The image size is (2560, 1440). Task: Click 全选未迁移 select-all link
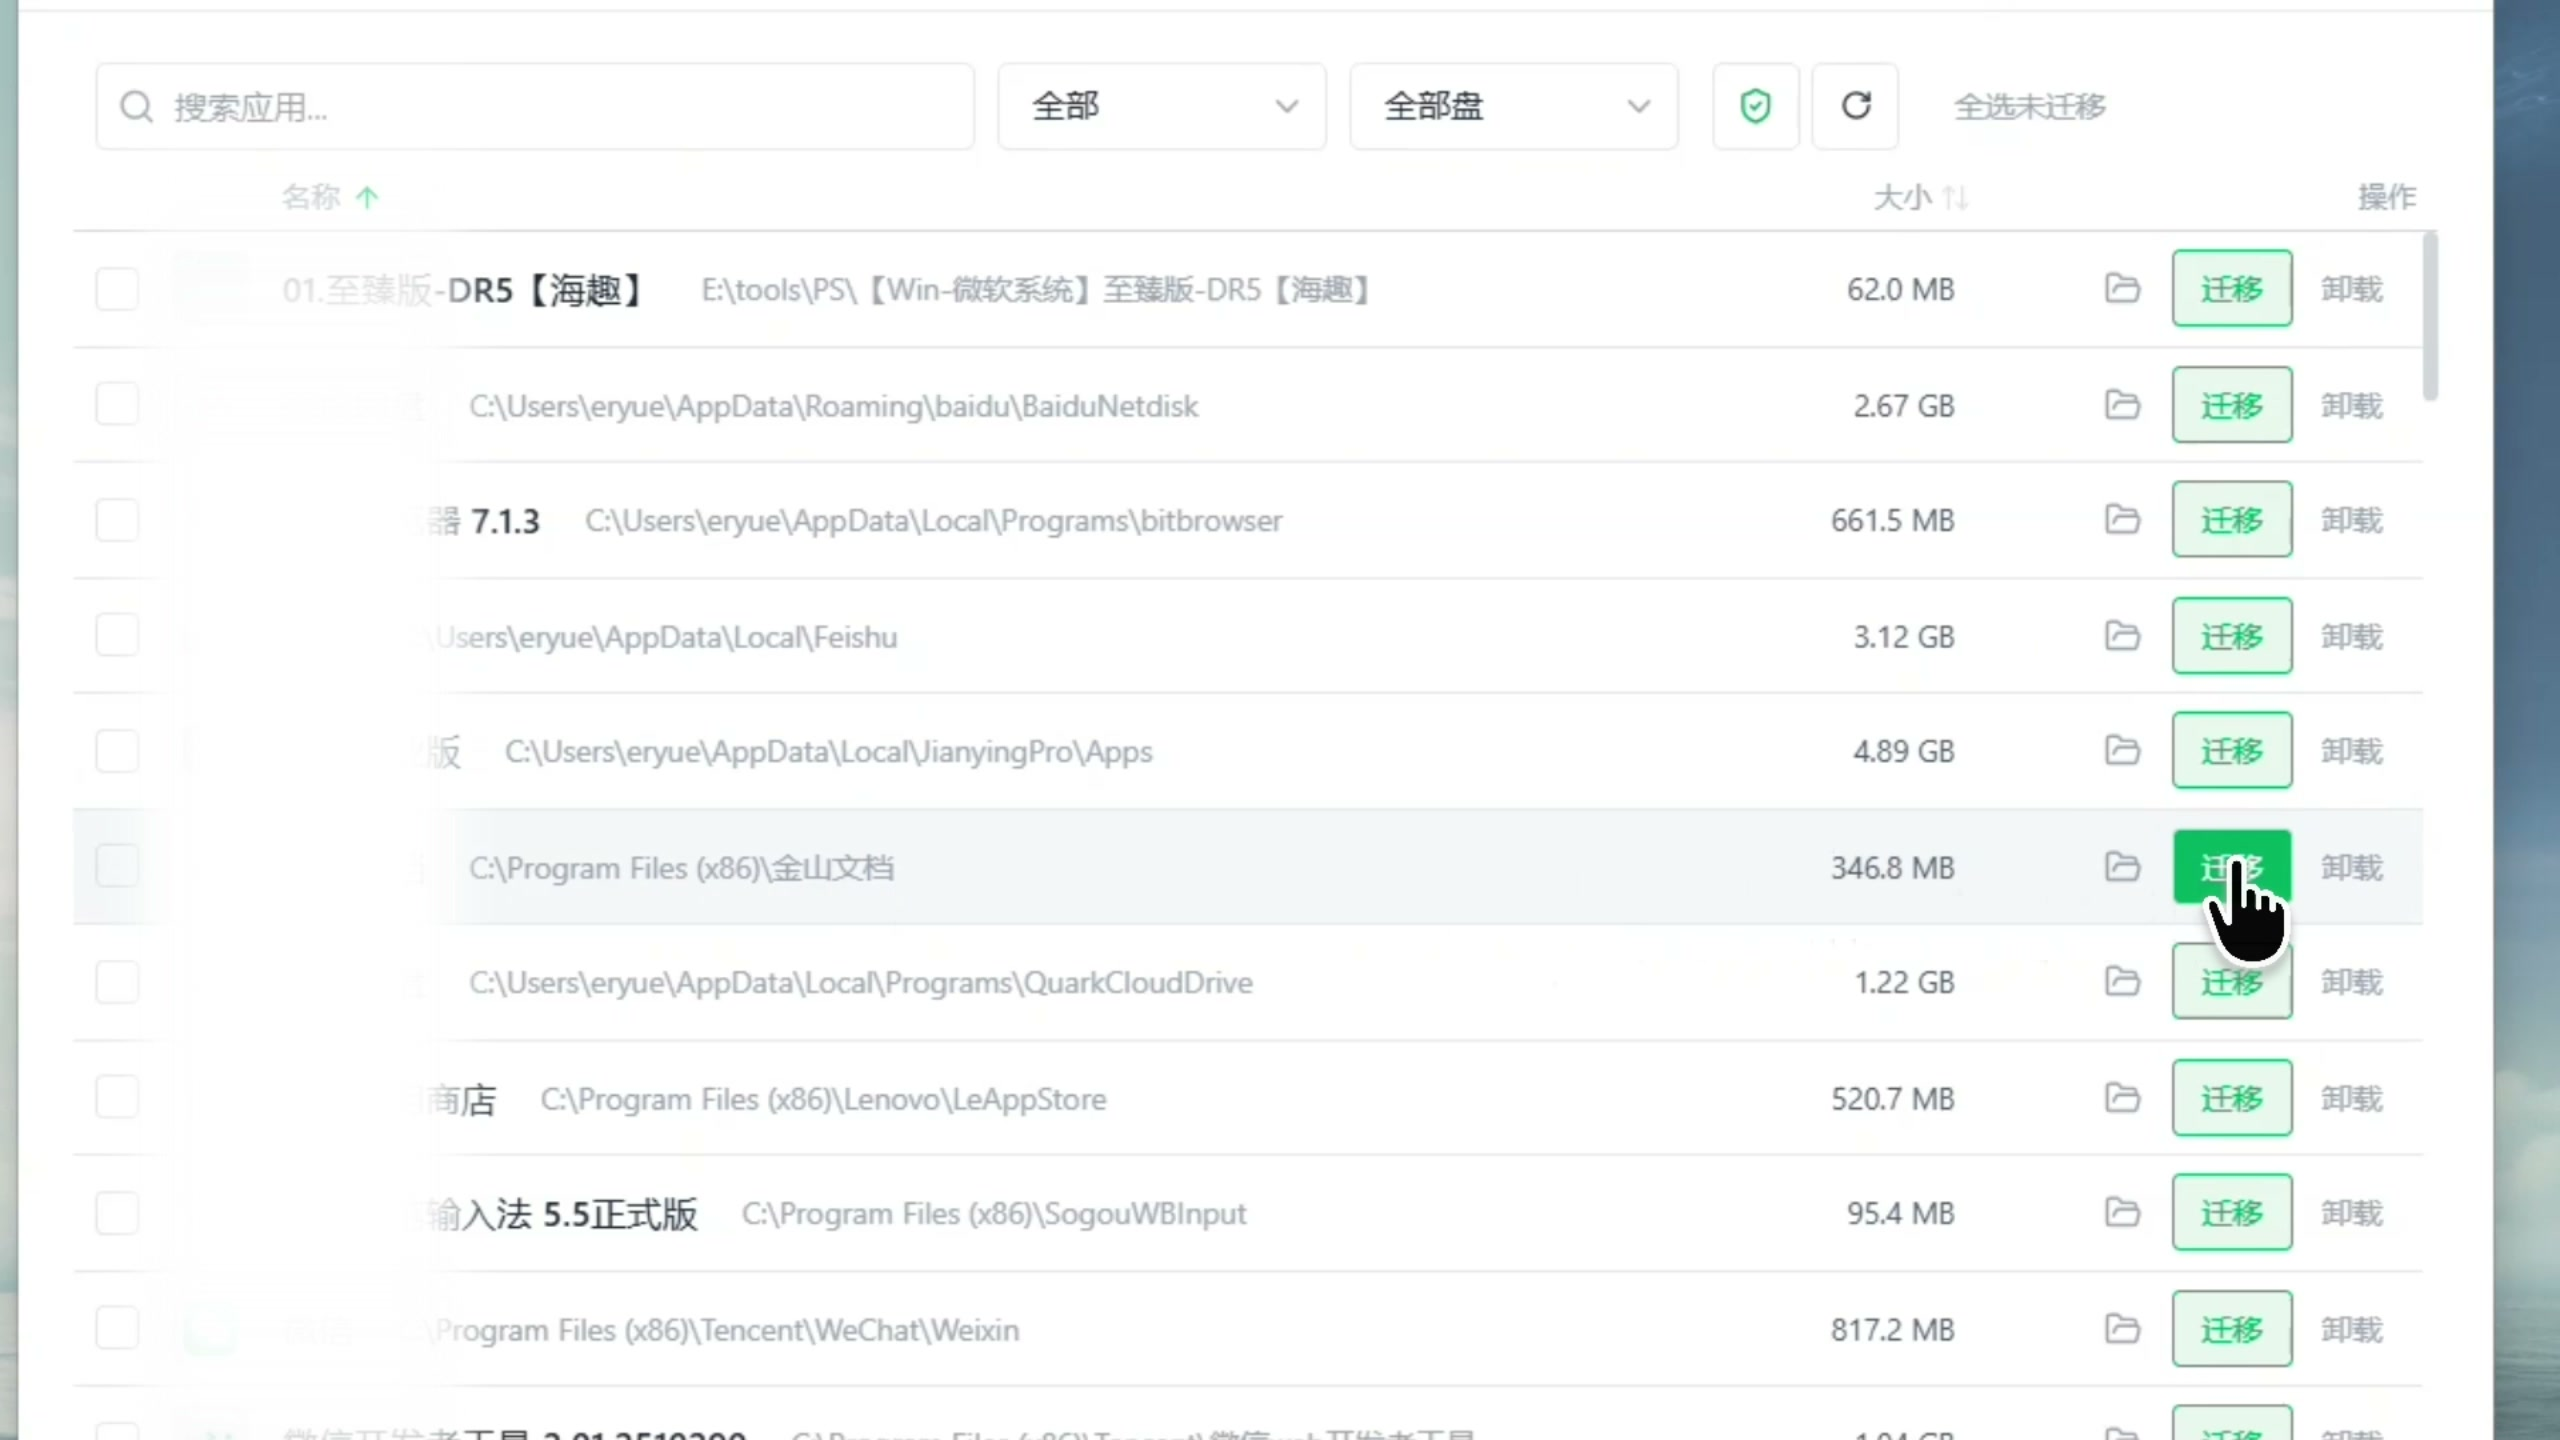pos(2030,106)
